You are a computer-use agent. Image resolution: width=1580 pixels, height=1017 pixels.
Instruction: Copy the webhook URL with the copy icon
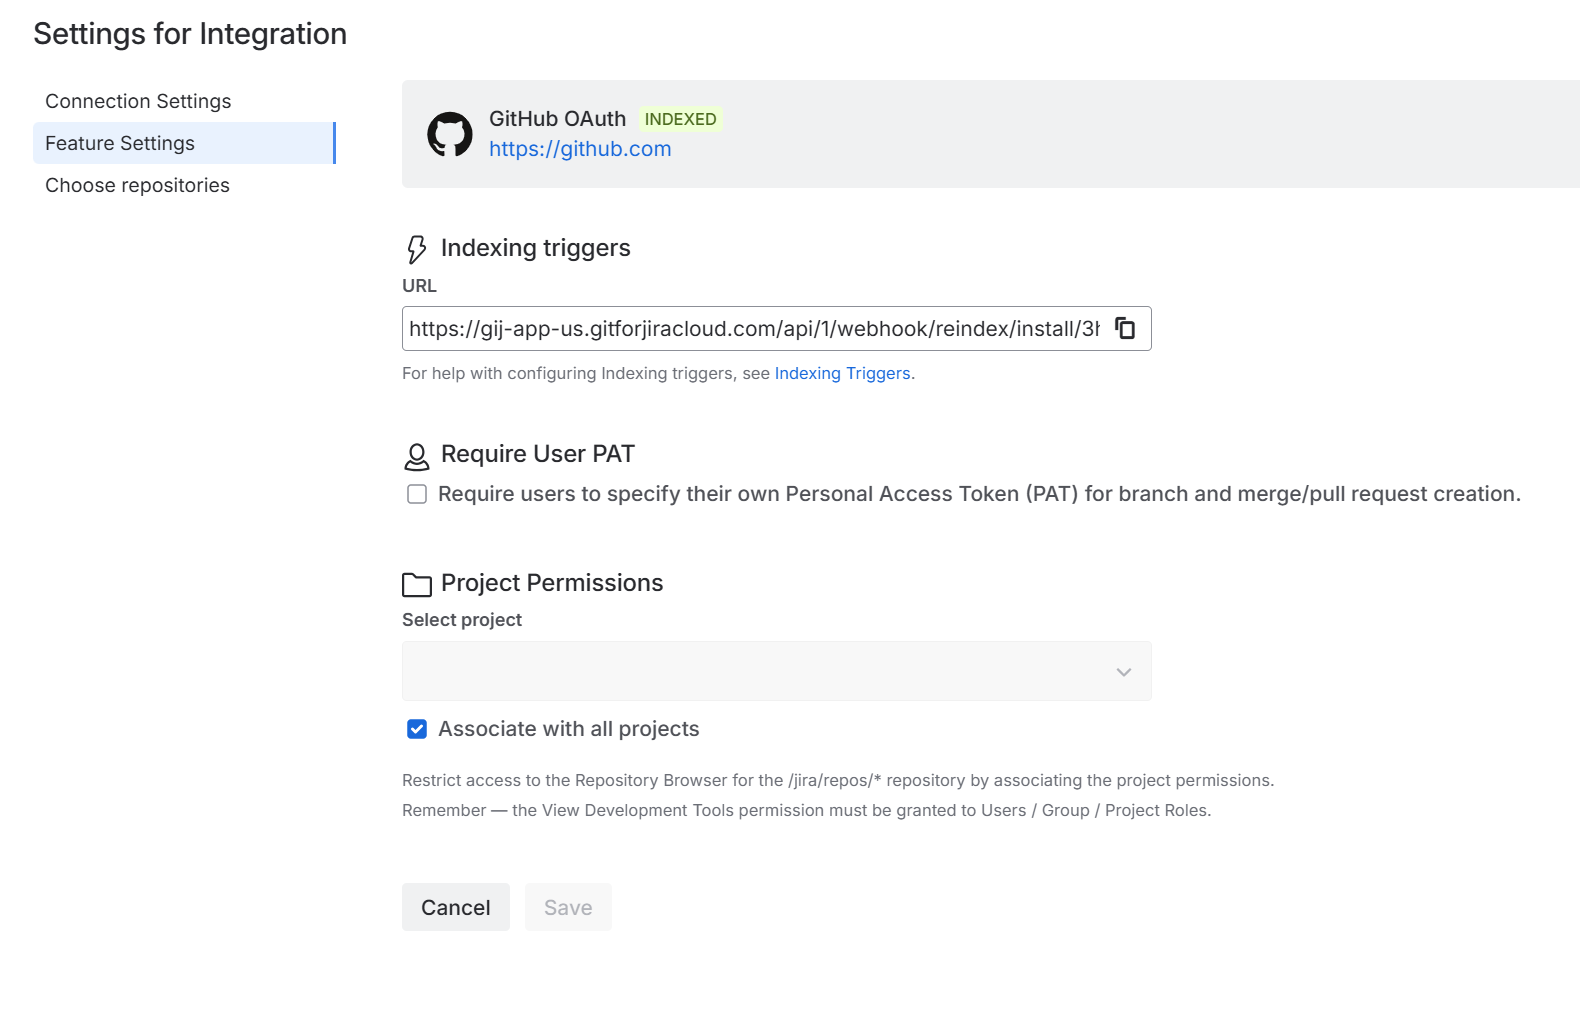[x=1125, y=328]
